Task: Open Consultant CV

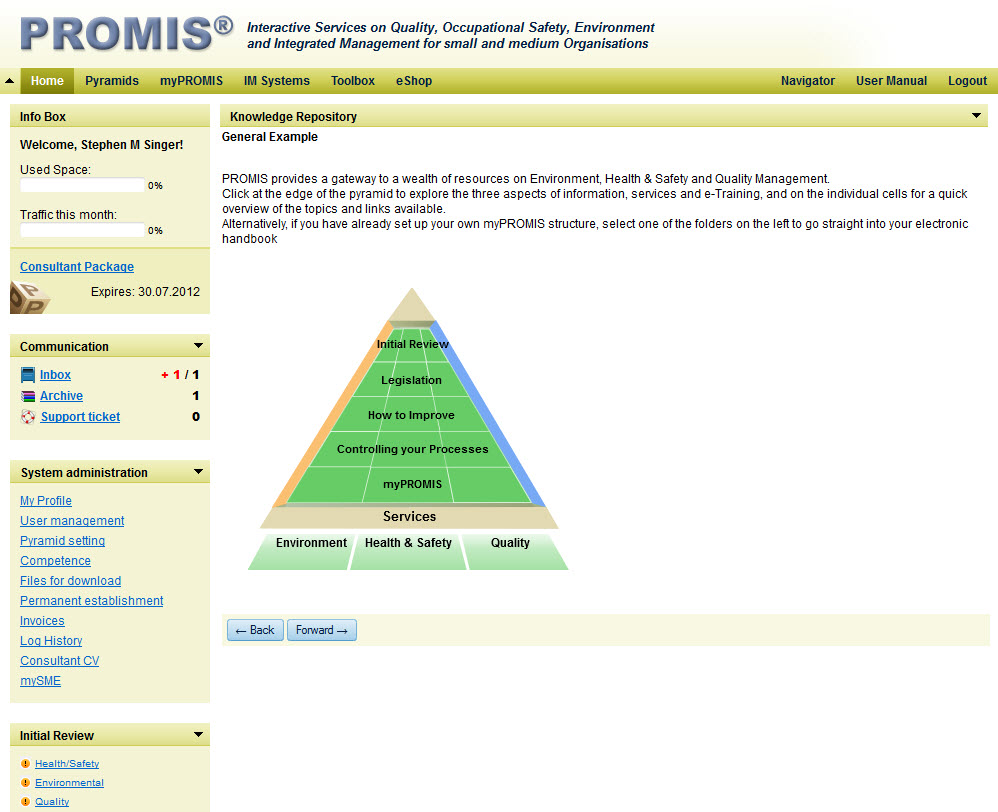Action: pyautogui.click(x=60, y=661)
